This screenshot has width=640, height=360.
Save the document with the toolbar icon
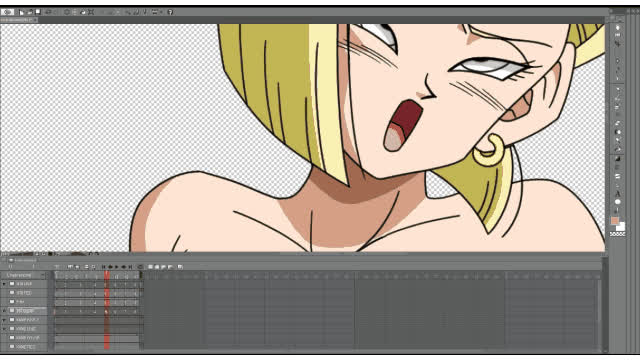pos(38,12)
